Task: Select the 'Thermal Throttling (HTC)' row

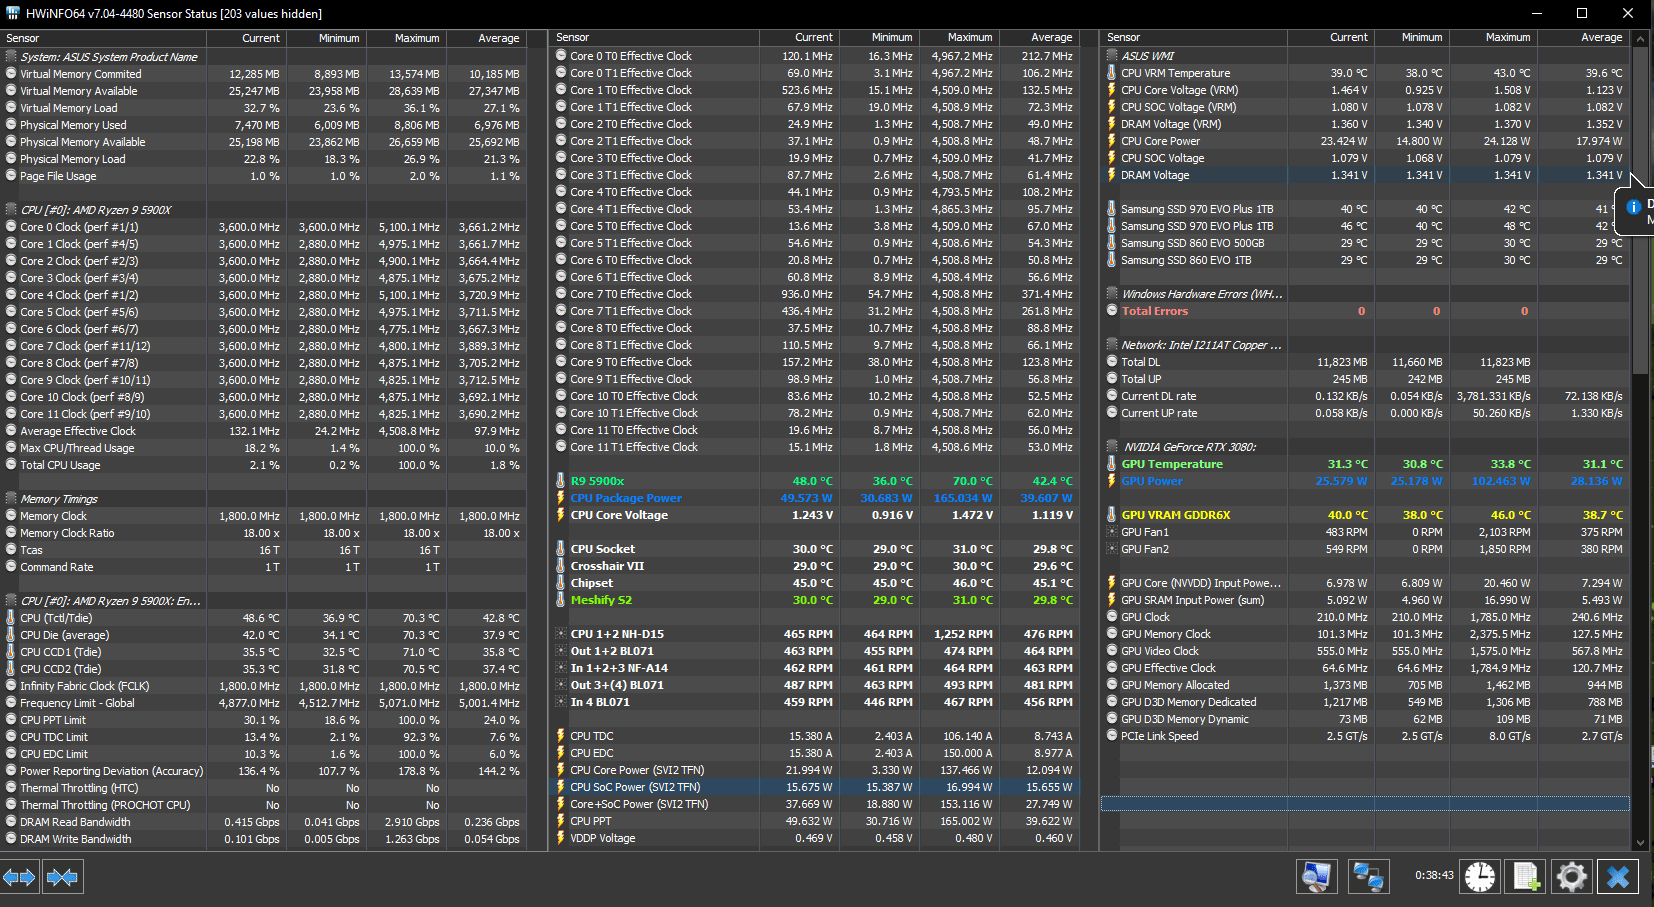Action: pyautogui.click(x=264, y=788)
